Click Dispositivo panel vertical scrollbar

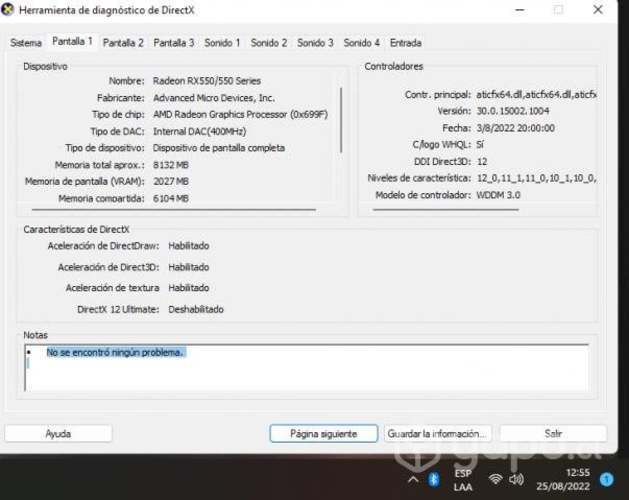point(341,120)
